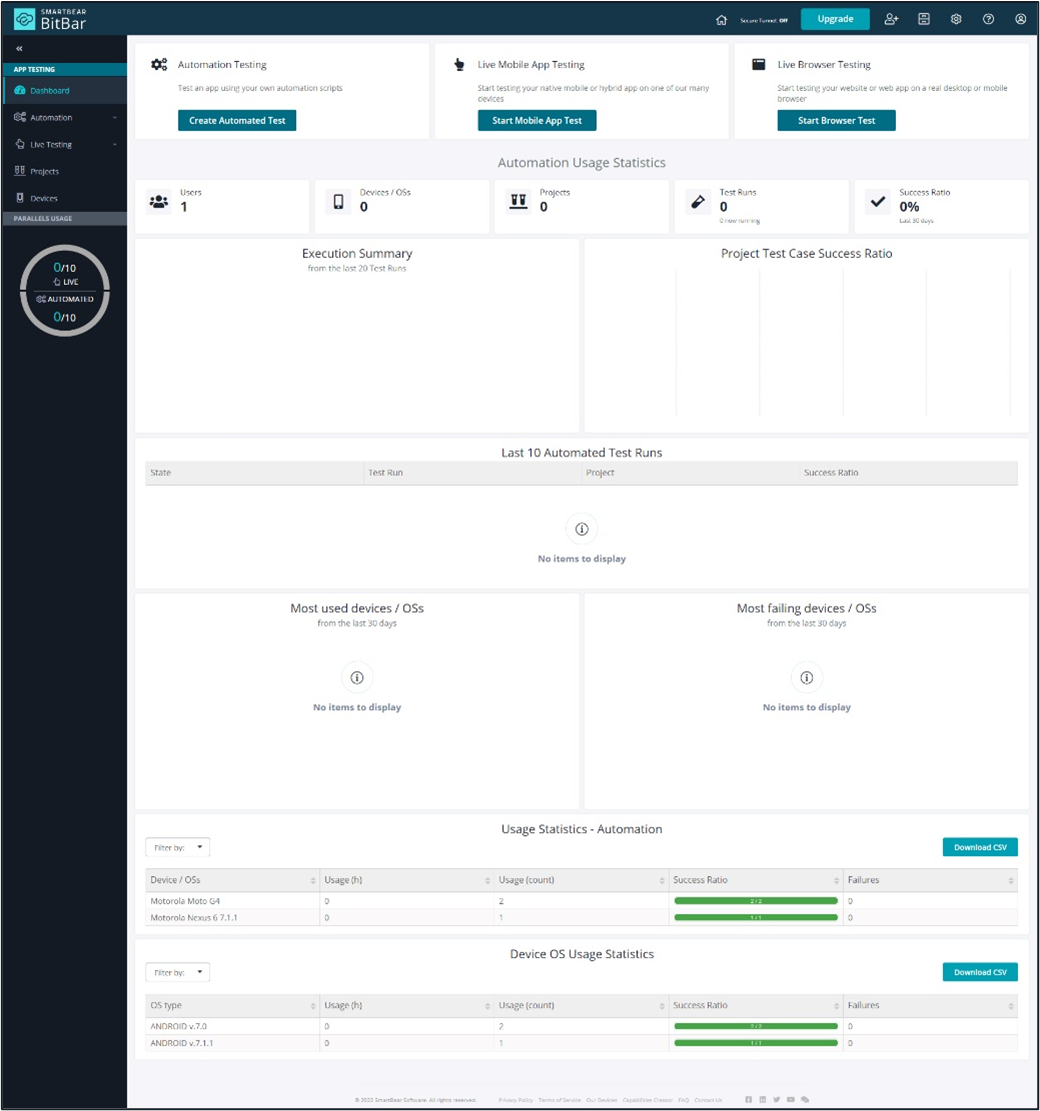The height and width of the screenshot is (1111, 1040).
Task: Go to Projects in the sidebar
Action: (44, 172)
